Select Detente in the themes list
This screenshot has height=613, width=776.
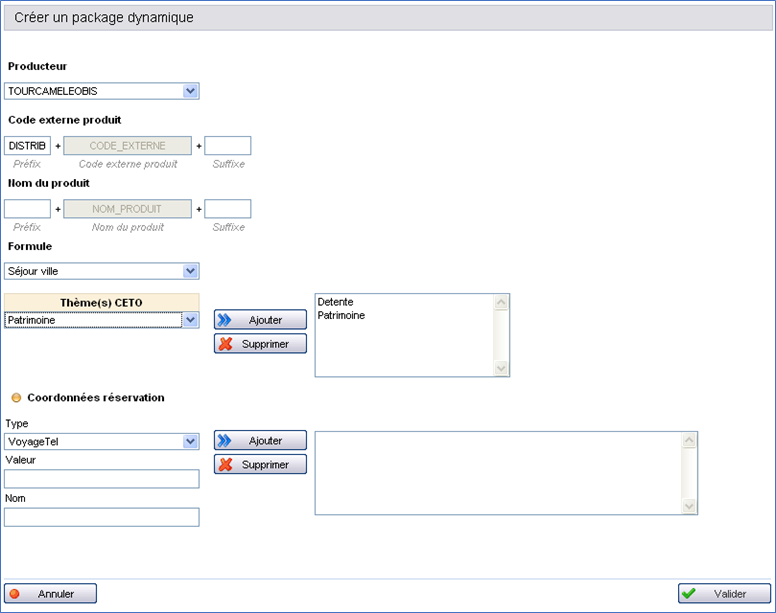coord(336,302)
